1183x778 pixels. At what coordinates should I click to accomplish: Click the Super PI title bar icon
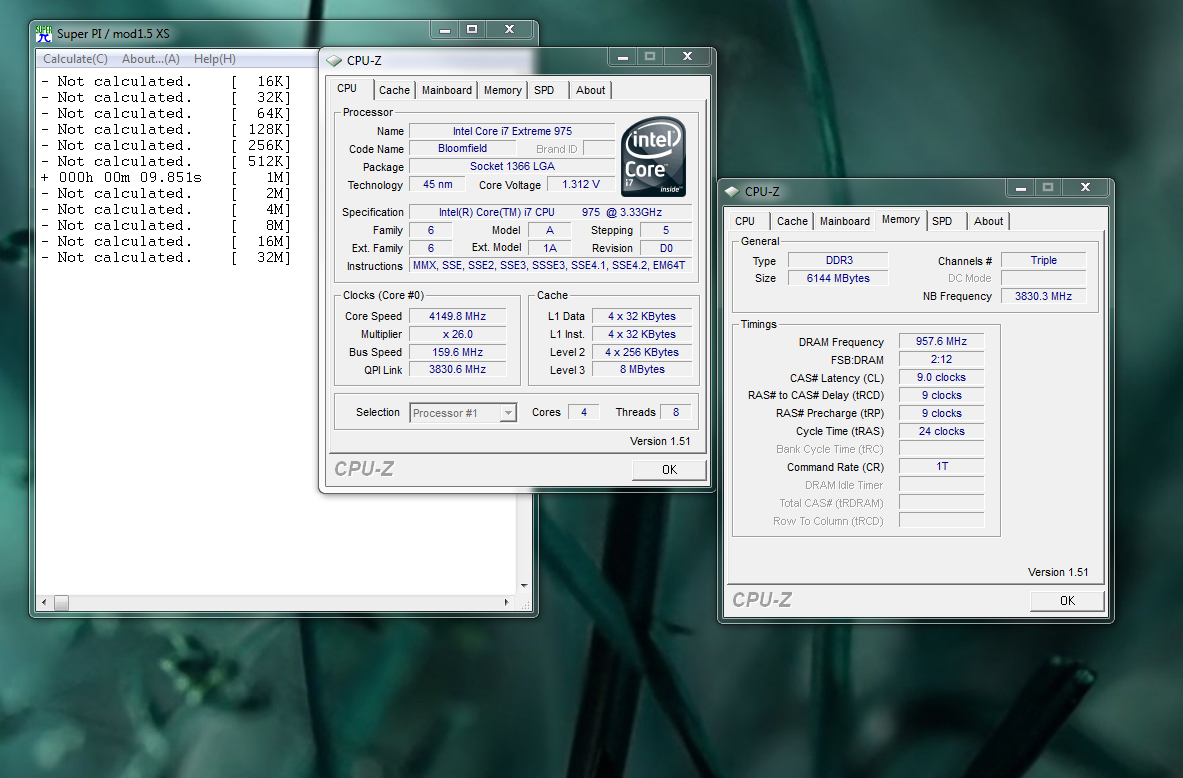pyautogui.click(x=44, y=33)
